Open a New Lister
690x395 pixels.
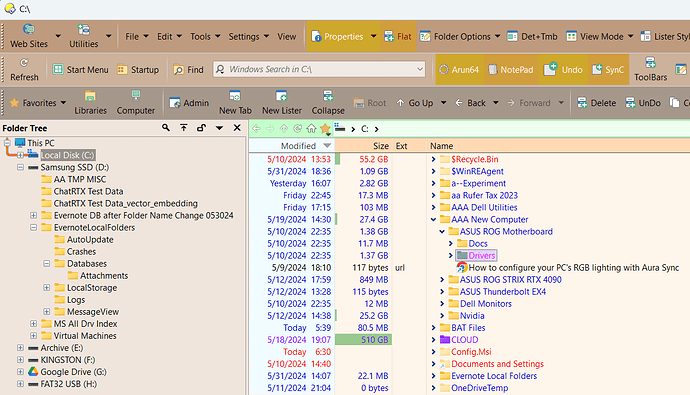pyautogui.click(x=282, y=103)
